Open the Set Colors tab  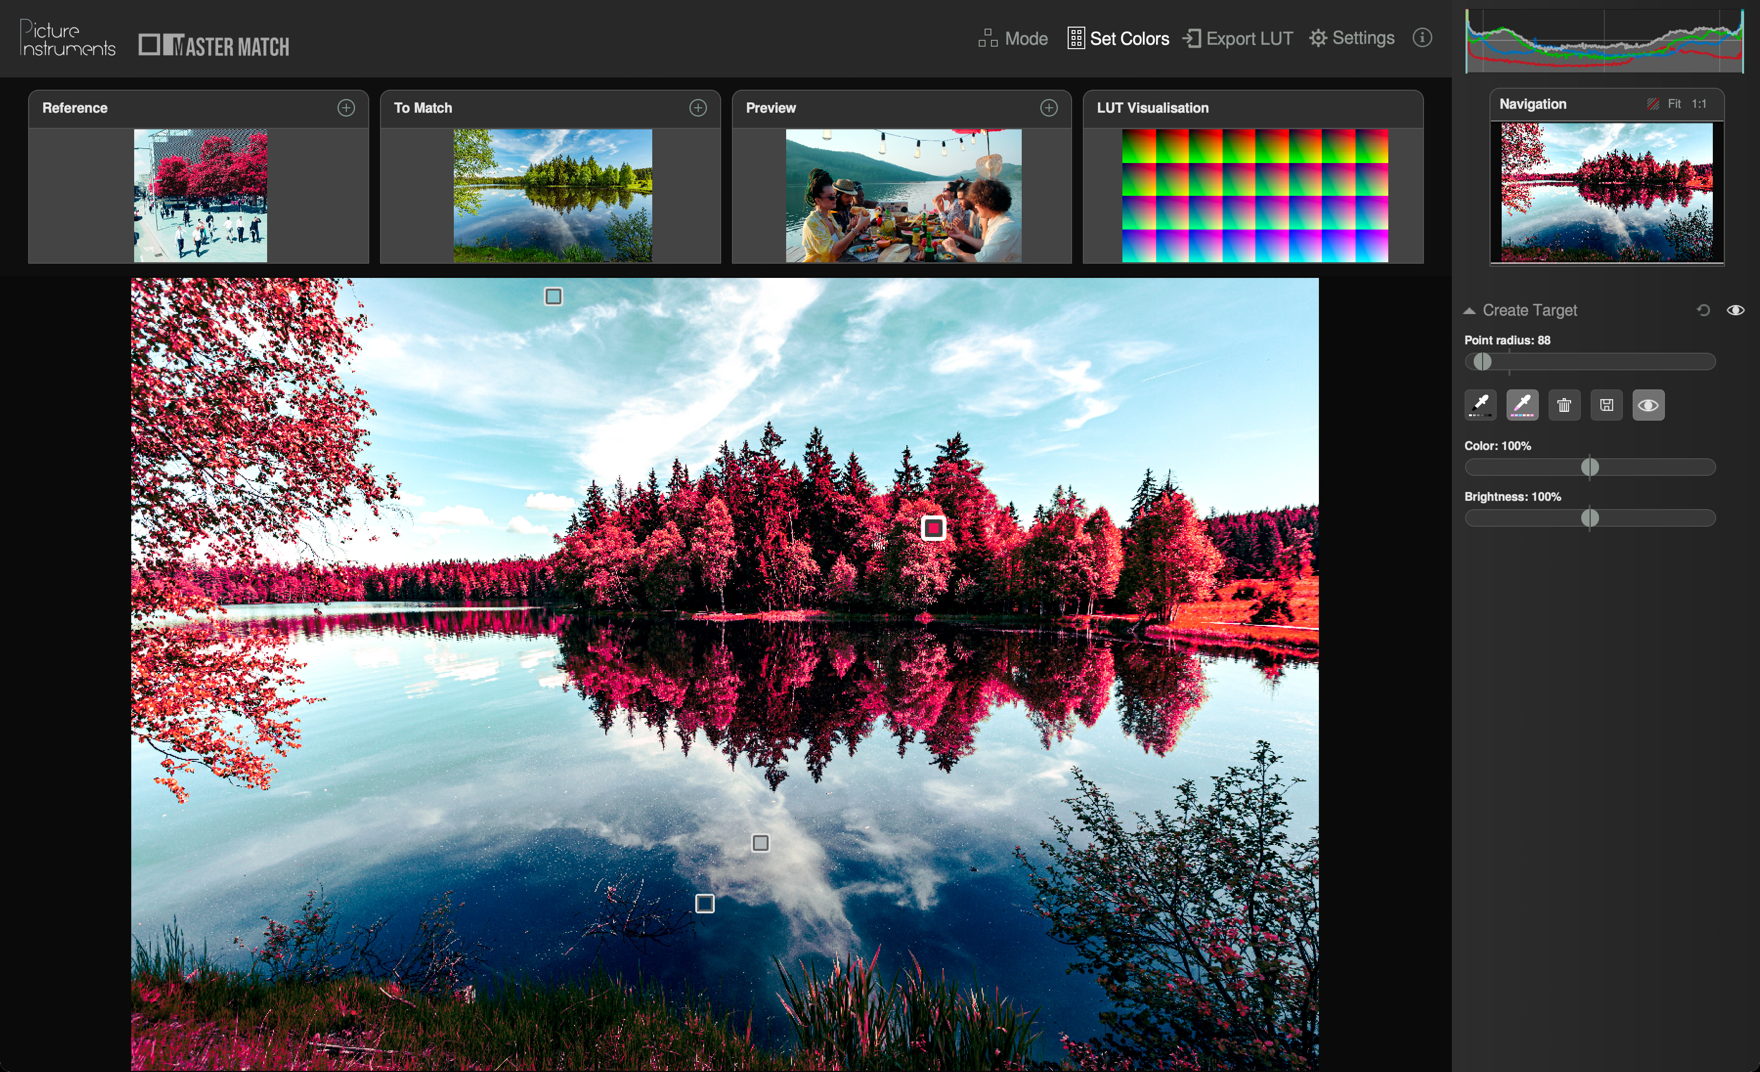(x=1118, y=39)
